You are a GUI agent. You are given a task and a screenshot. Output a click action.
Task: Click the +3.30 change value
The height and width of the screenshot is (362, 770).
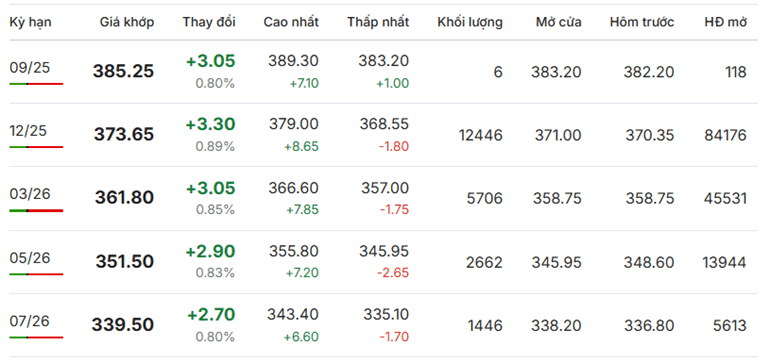(210, 125)
